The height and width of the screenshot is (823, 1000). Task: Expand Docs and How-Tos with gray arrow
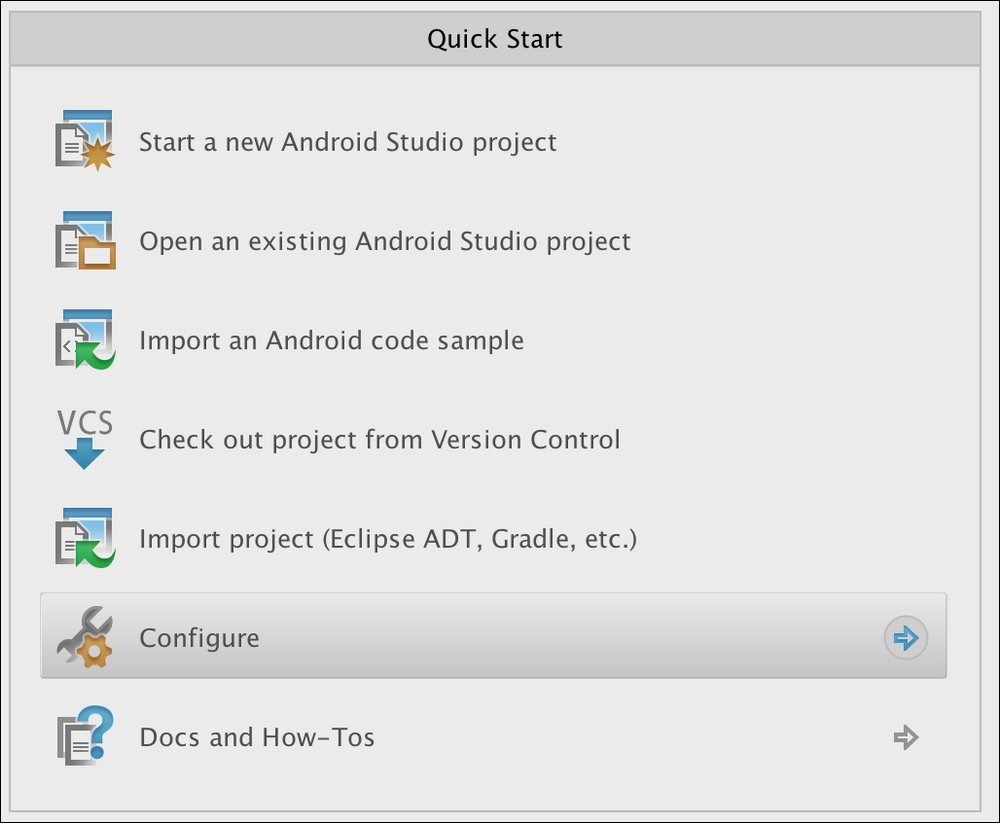pos(906,737)
